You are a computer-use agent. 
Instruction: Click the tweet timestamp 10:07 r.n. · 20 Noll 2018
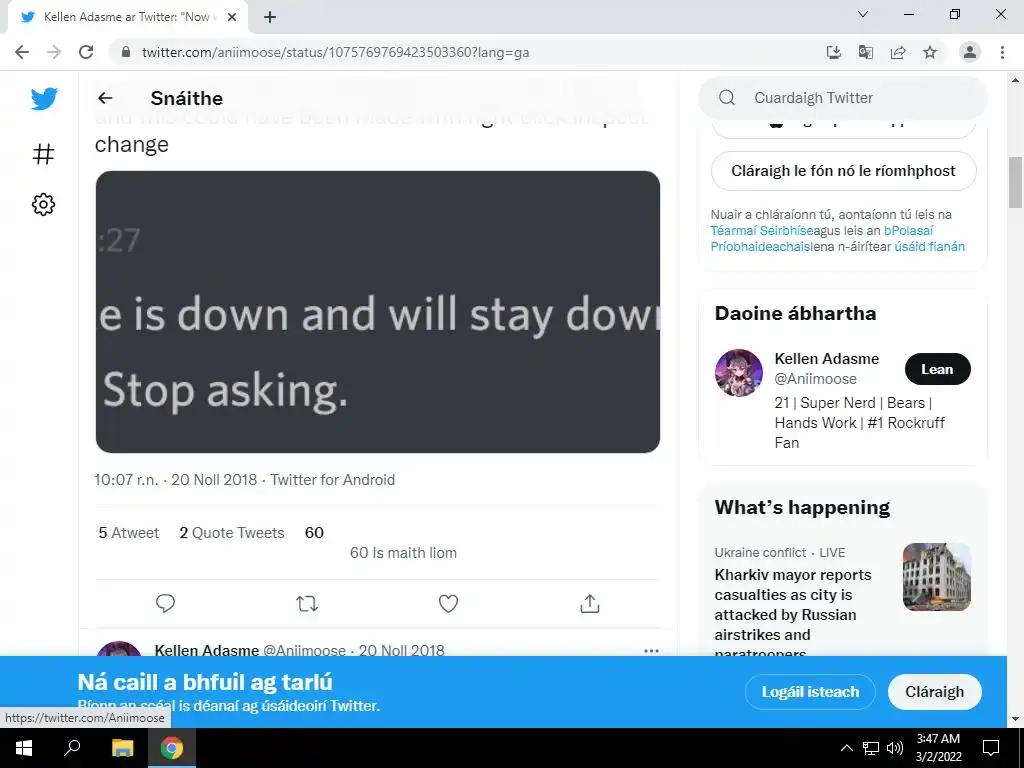coord(176,480)
